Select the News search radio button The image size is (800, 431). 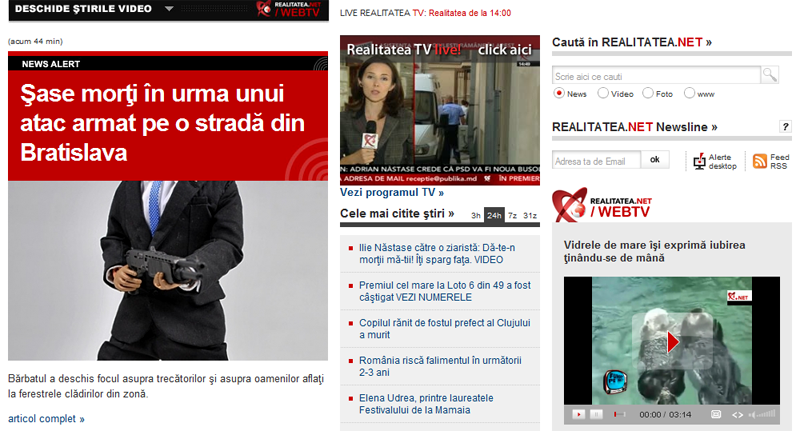point(559,93)
